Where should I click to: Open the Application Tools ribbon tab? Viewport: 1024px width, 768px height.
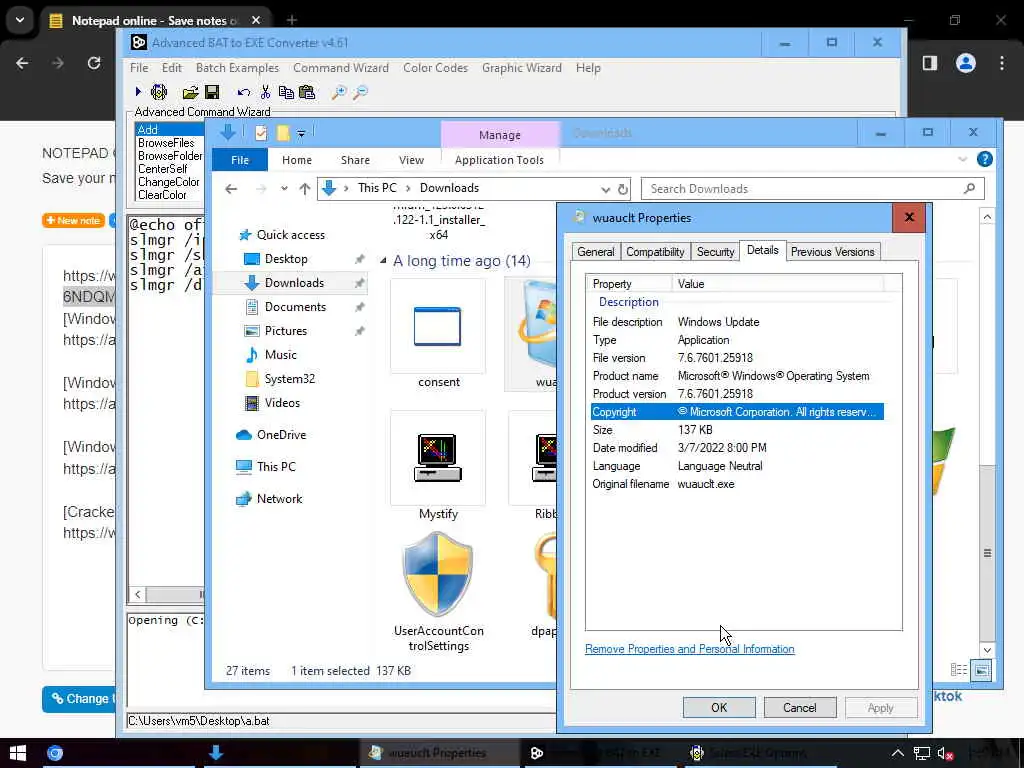click(499, 160)
